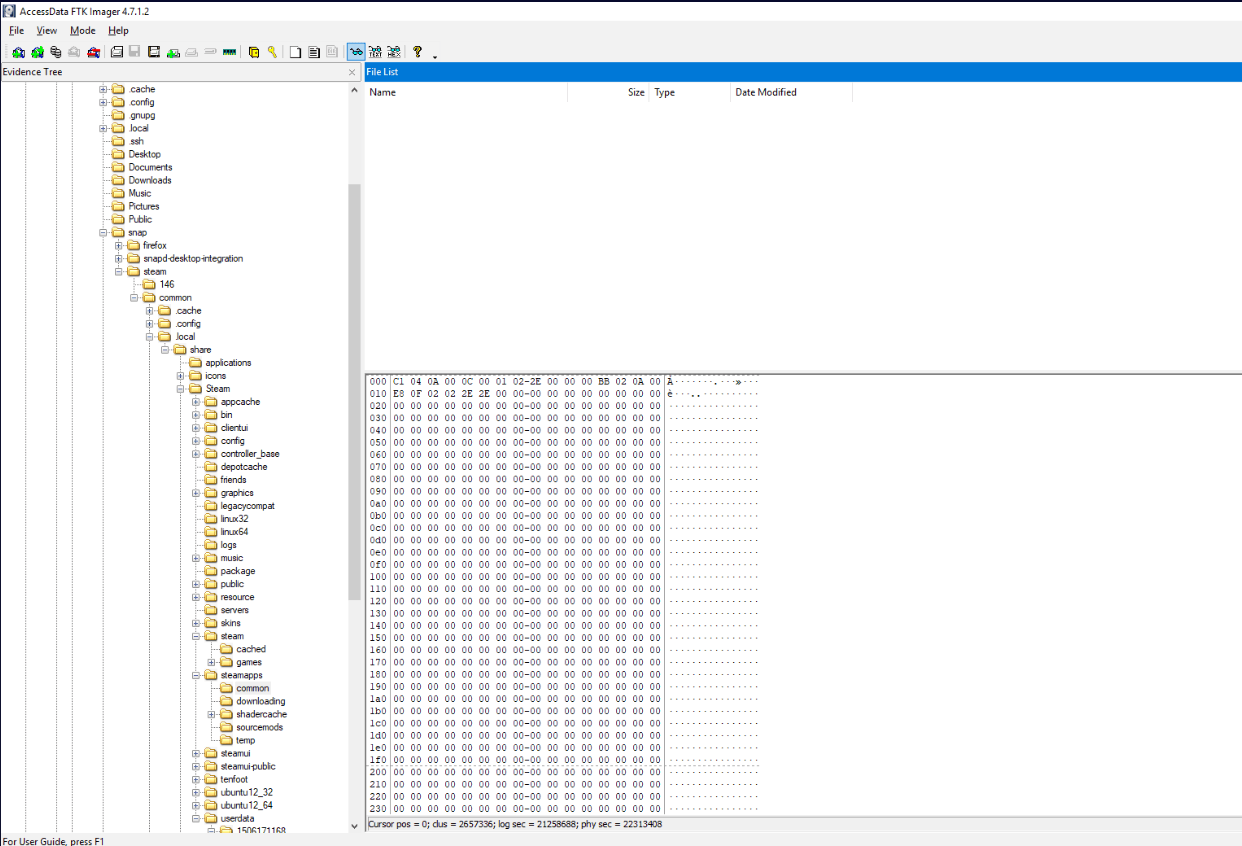
Task: Click the Export Directory Listing icon
Action: 332,52
